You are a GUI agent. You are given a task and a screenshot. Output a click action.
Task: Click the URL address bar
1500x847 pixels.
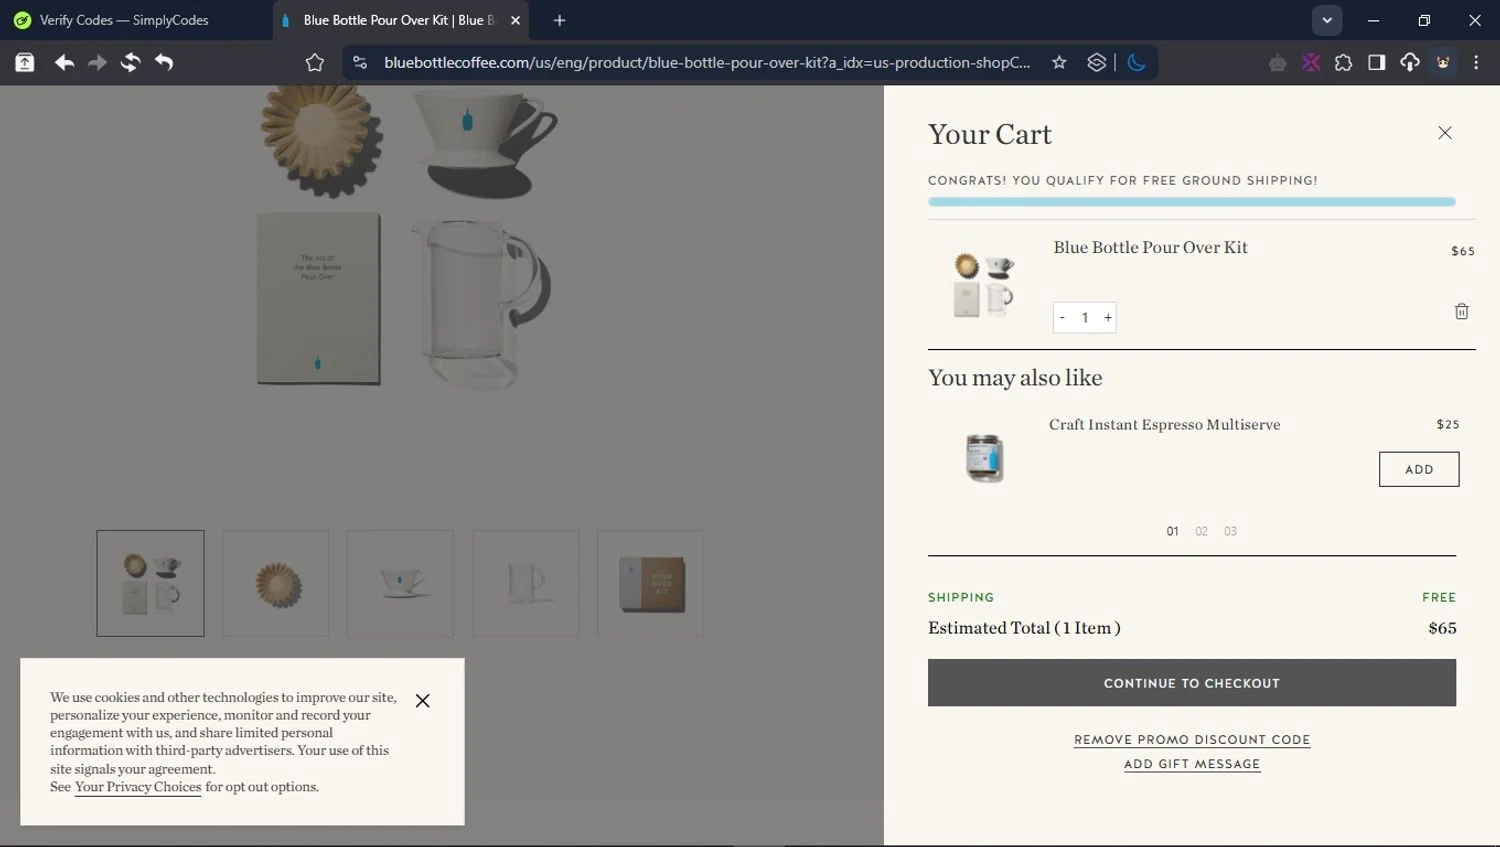[707, 62]
